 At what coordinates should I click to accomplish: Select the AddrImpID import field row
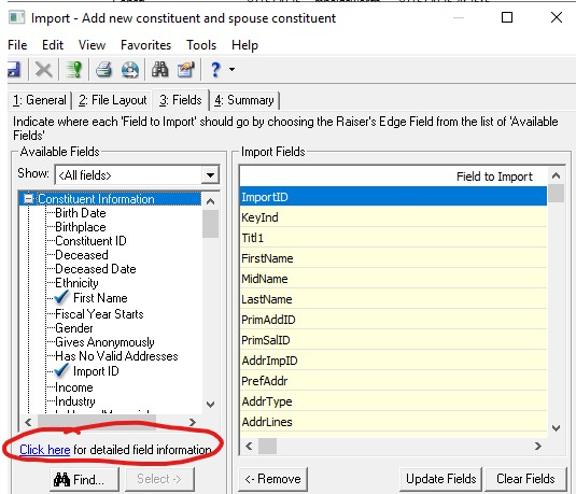(393, 360)
